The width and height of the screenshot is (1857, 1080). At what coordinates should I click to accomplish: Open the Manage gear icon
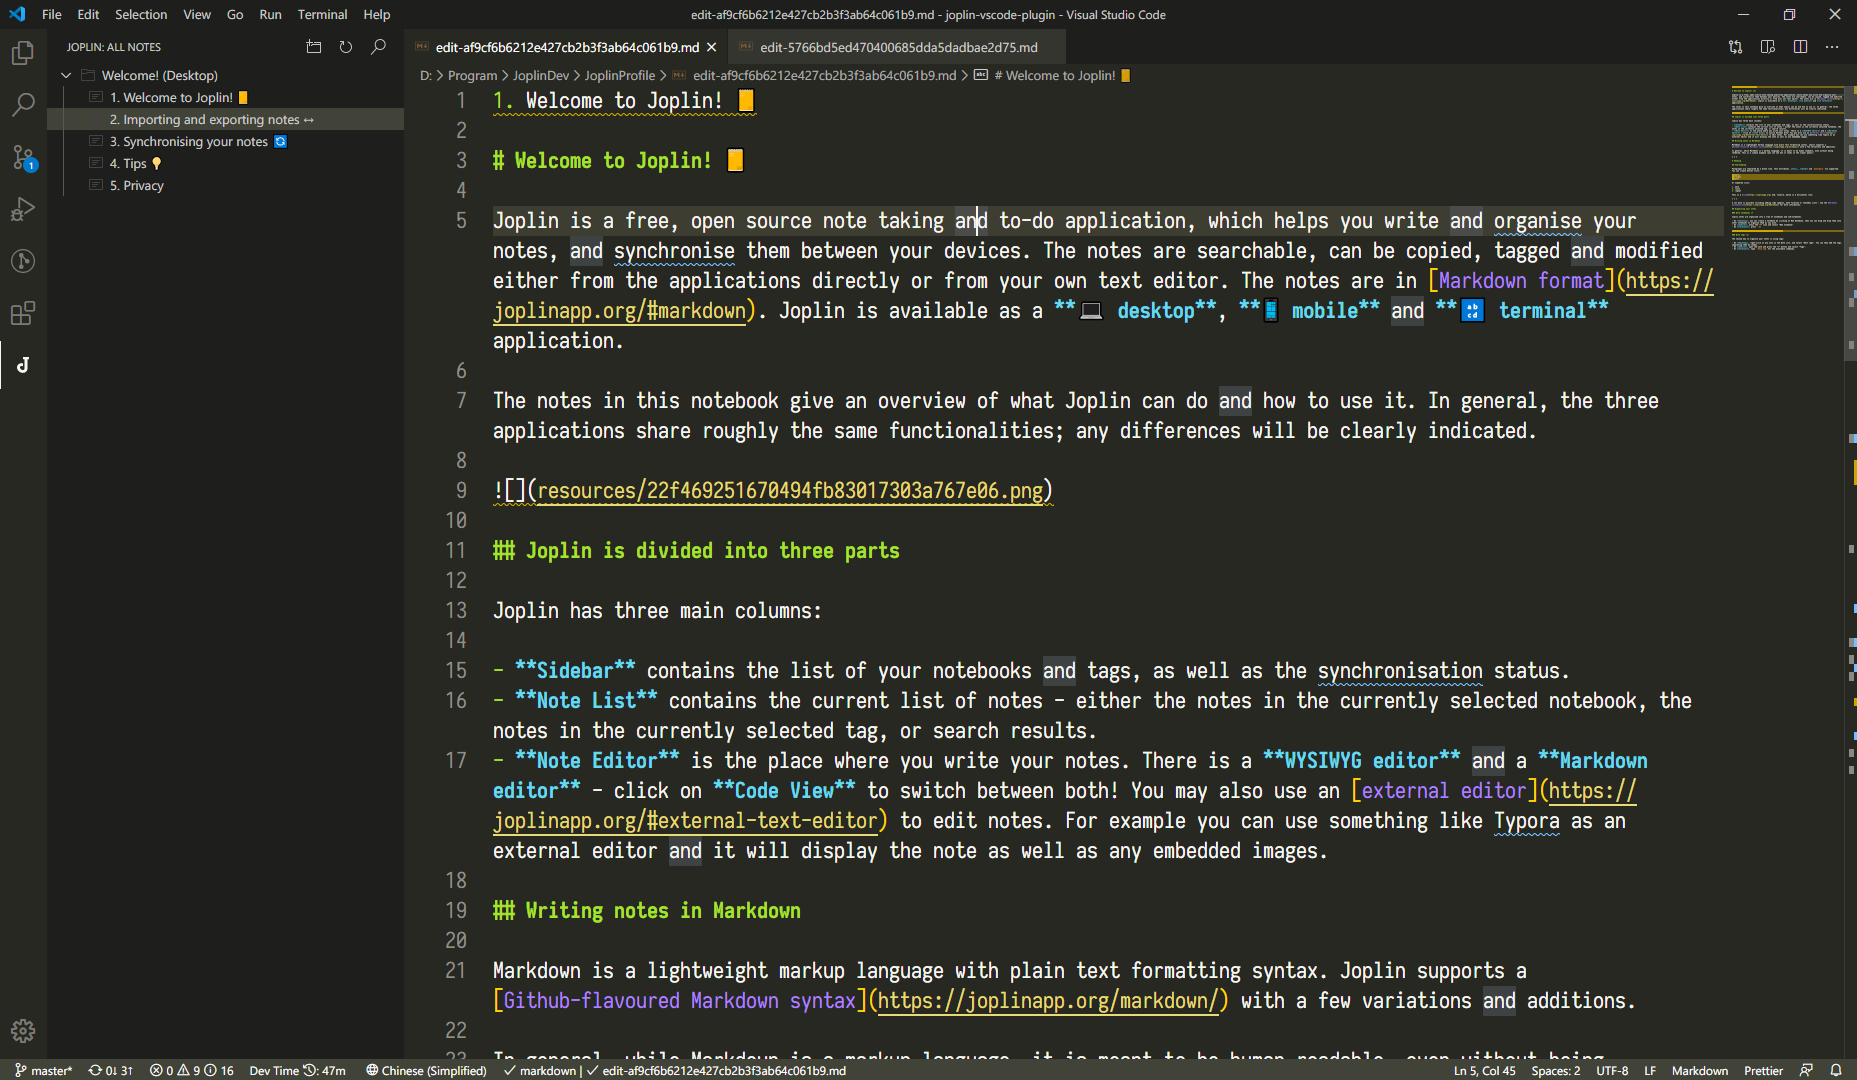coord(23,1030)
